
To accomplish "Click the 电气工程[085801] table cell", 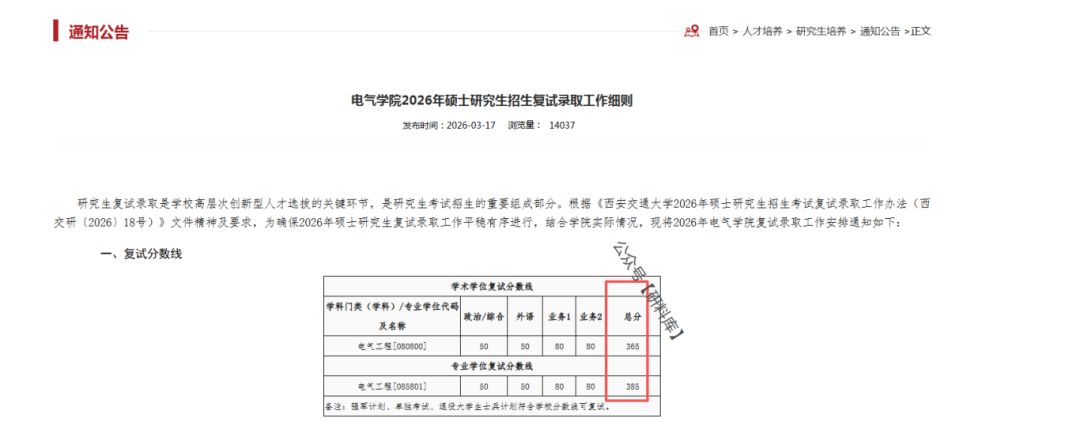I will [x=392, y=386].
